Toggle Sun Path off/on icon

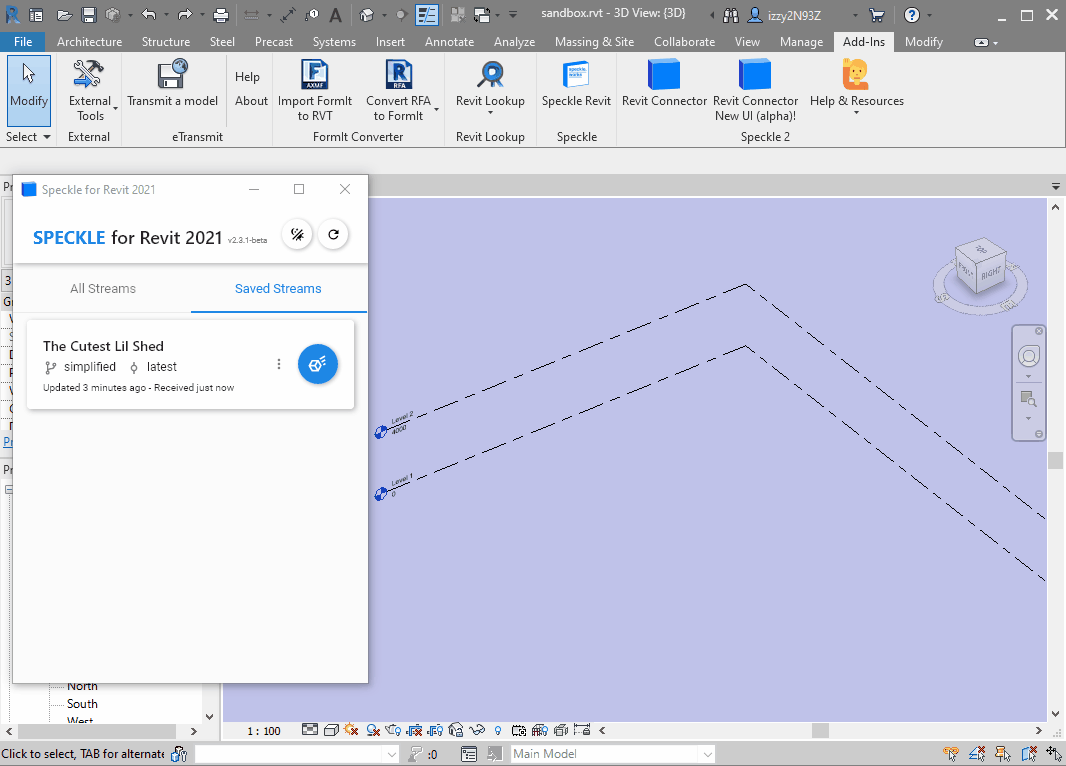(351, 730)
